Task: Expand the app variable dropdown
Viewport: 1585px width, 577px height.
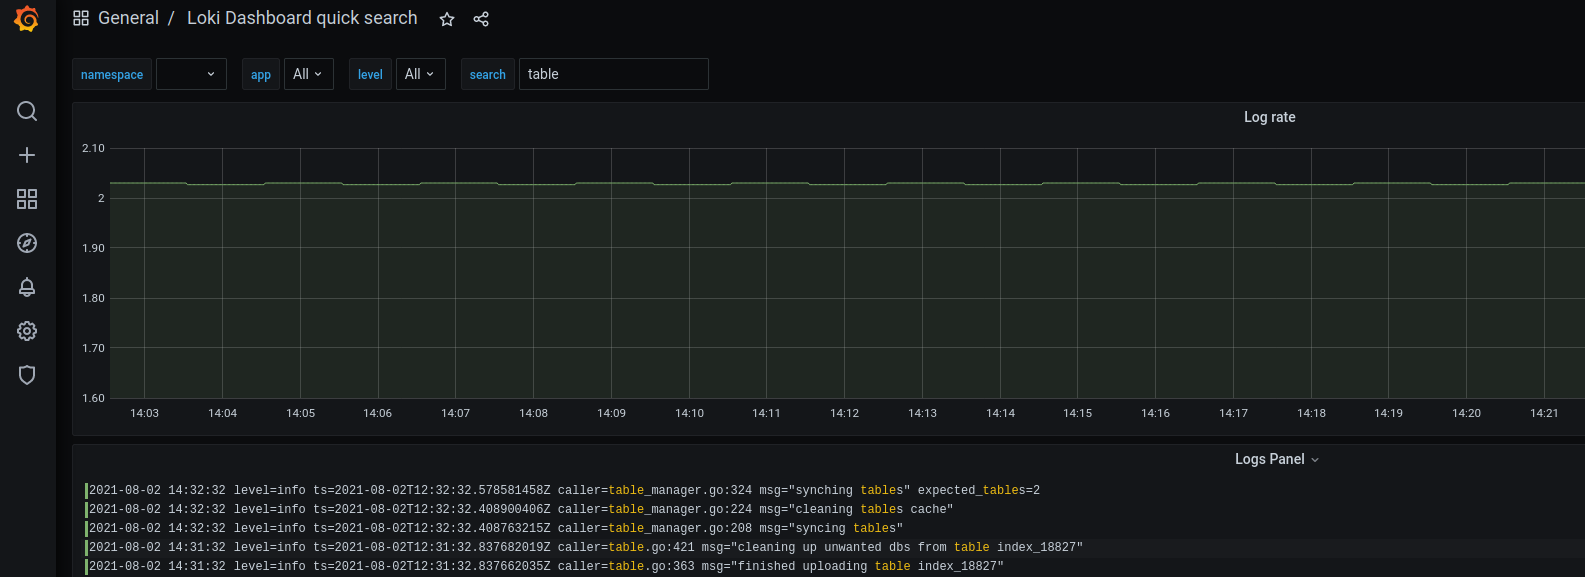Action: pos(307,74)
